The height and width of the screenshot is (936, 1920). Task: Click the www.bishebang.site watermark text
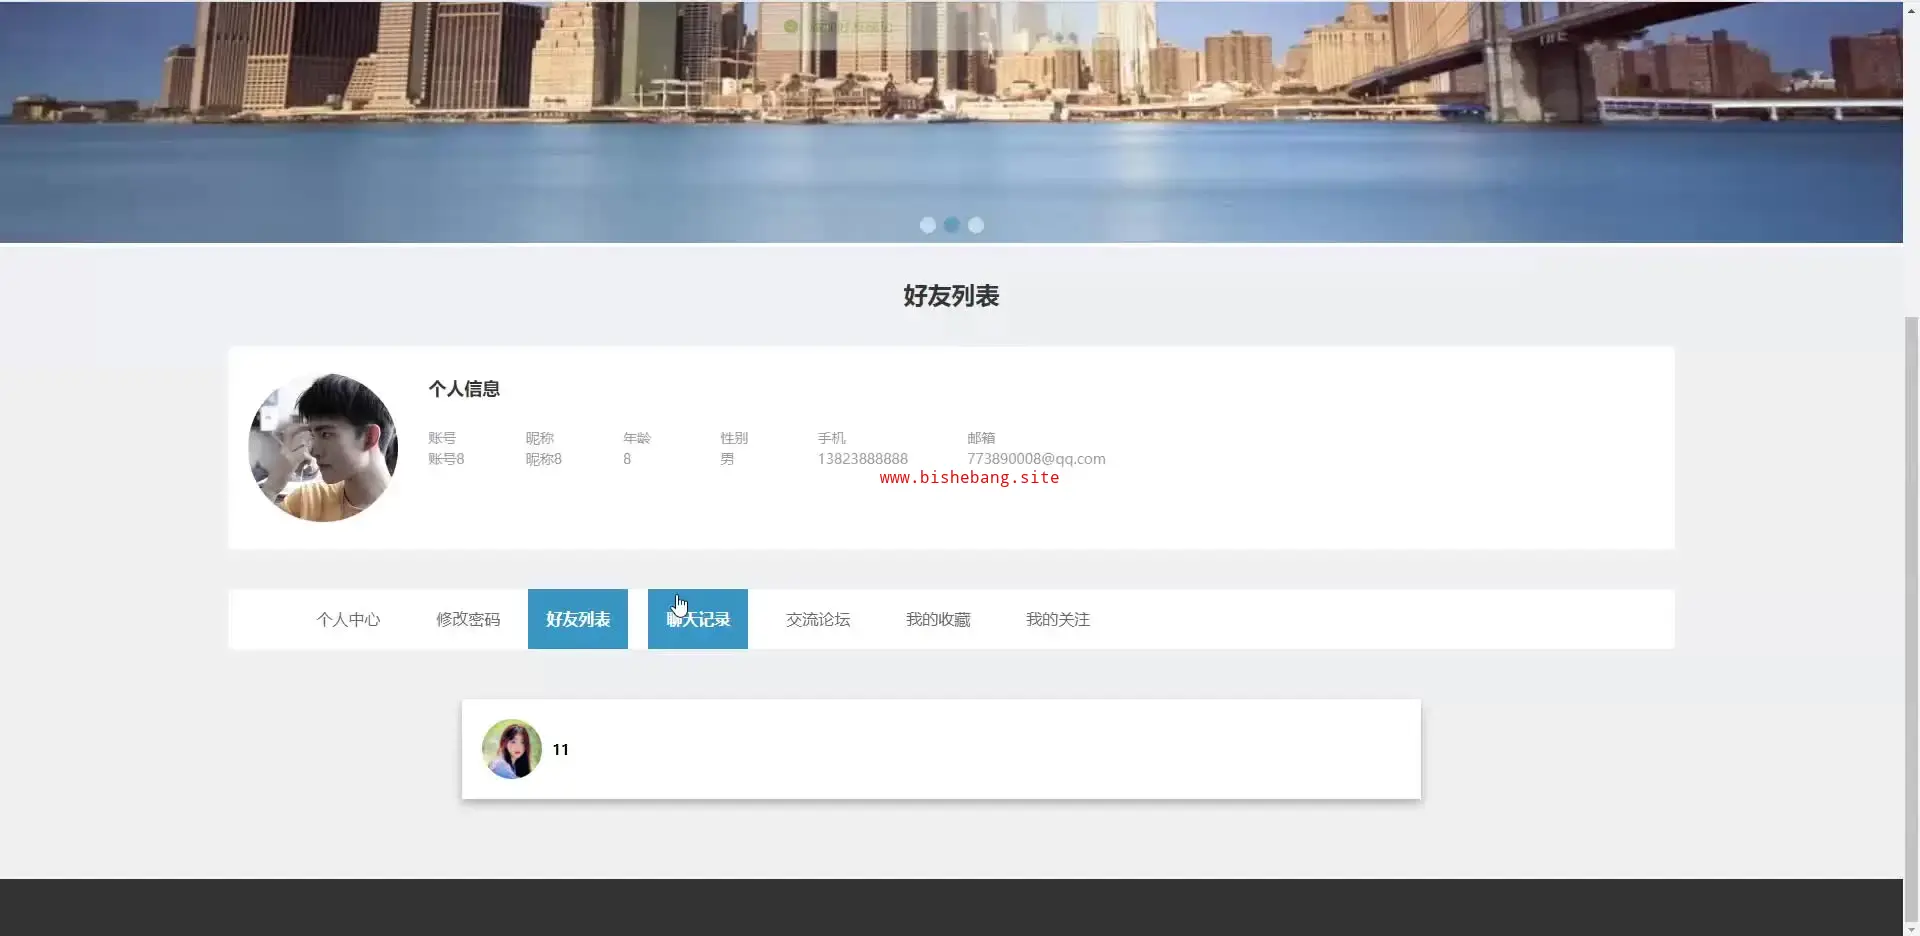pyautogui.click(x=969, y=478)
